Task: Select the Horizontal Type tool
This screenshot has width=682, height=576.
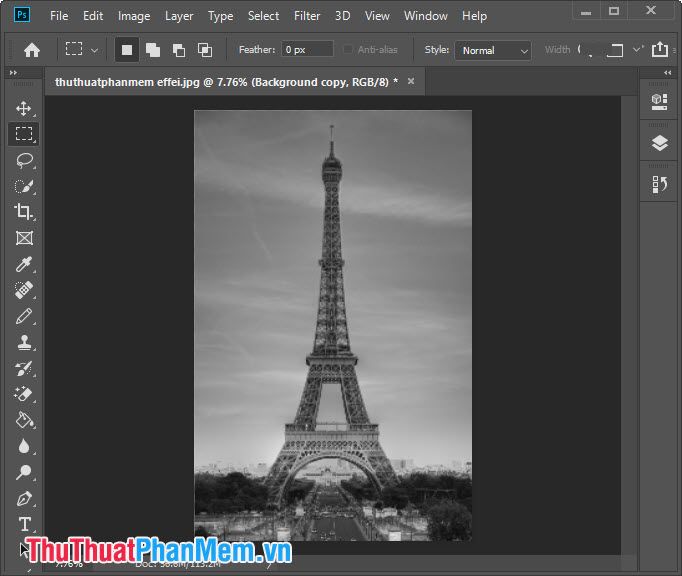Action: coord(24,524)
